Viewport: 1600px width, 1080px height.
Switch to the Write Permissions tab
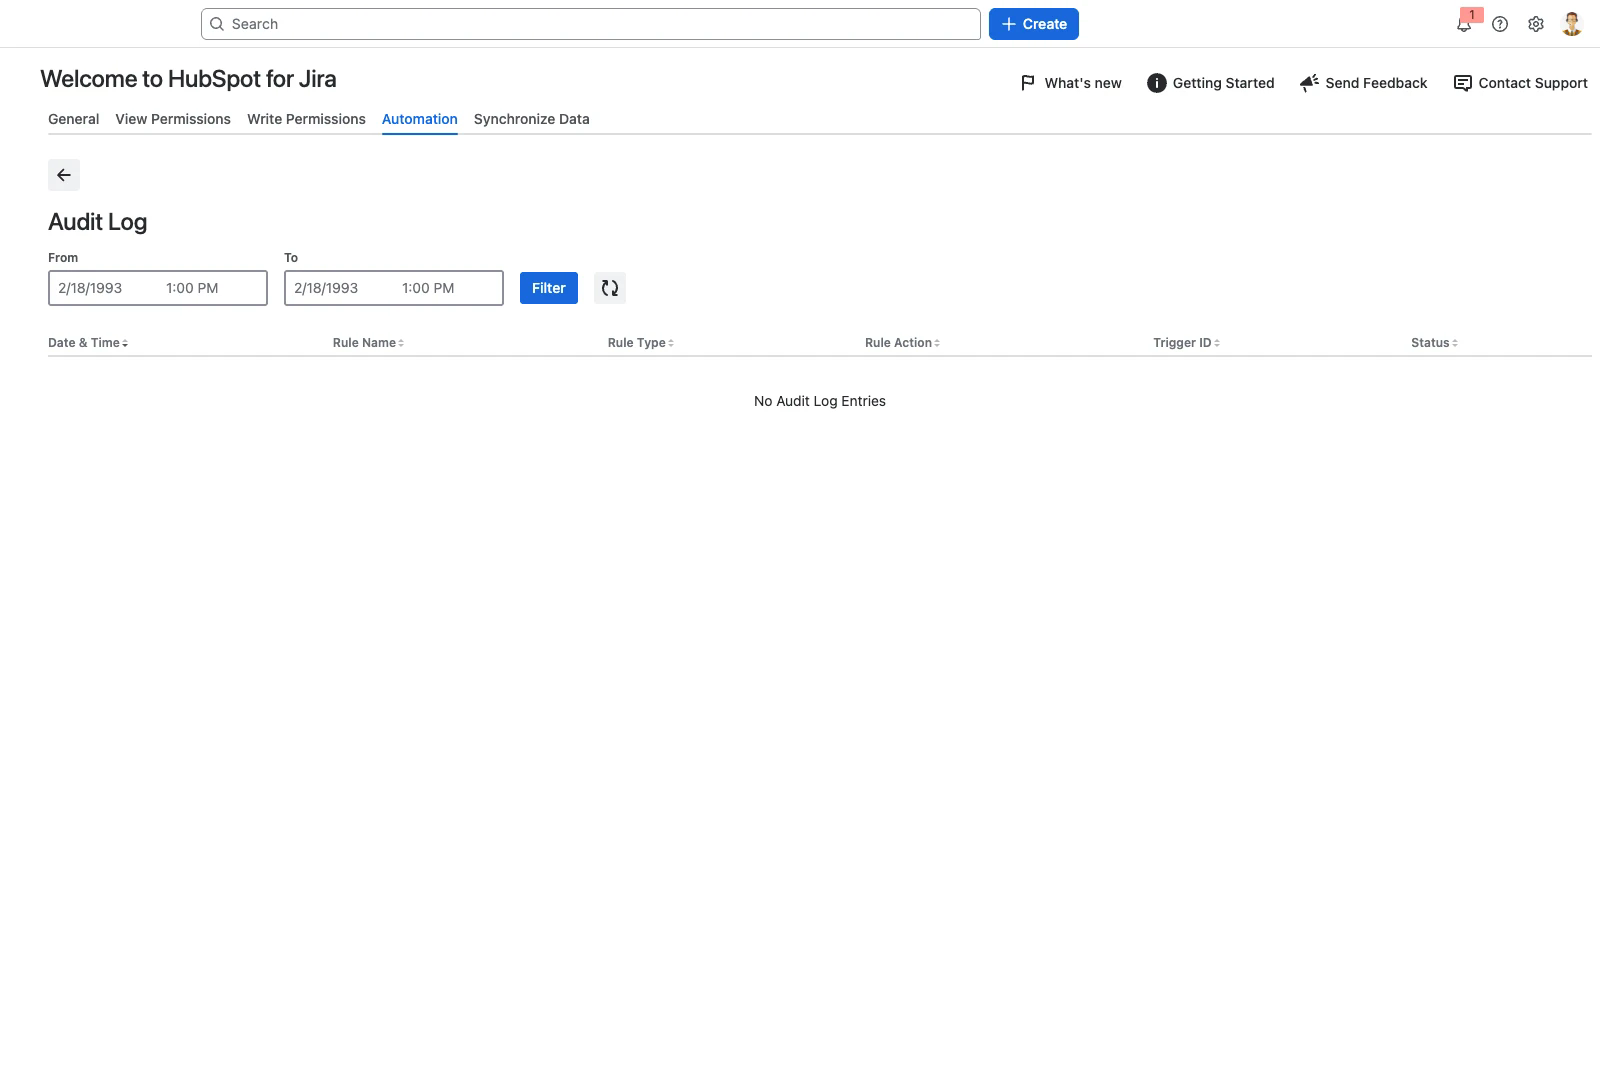[306, 119]
